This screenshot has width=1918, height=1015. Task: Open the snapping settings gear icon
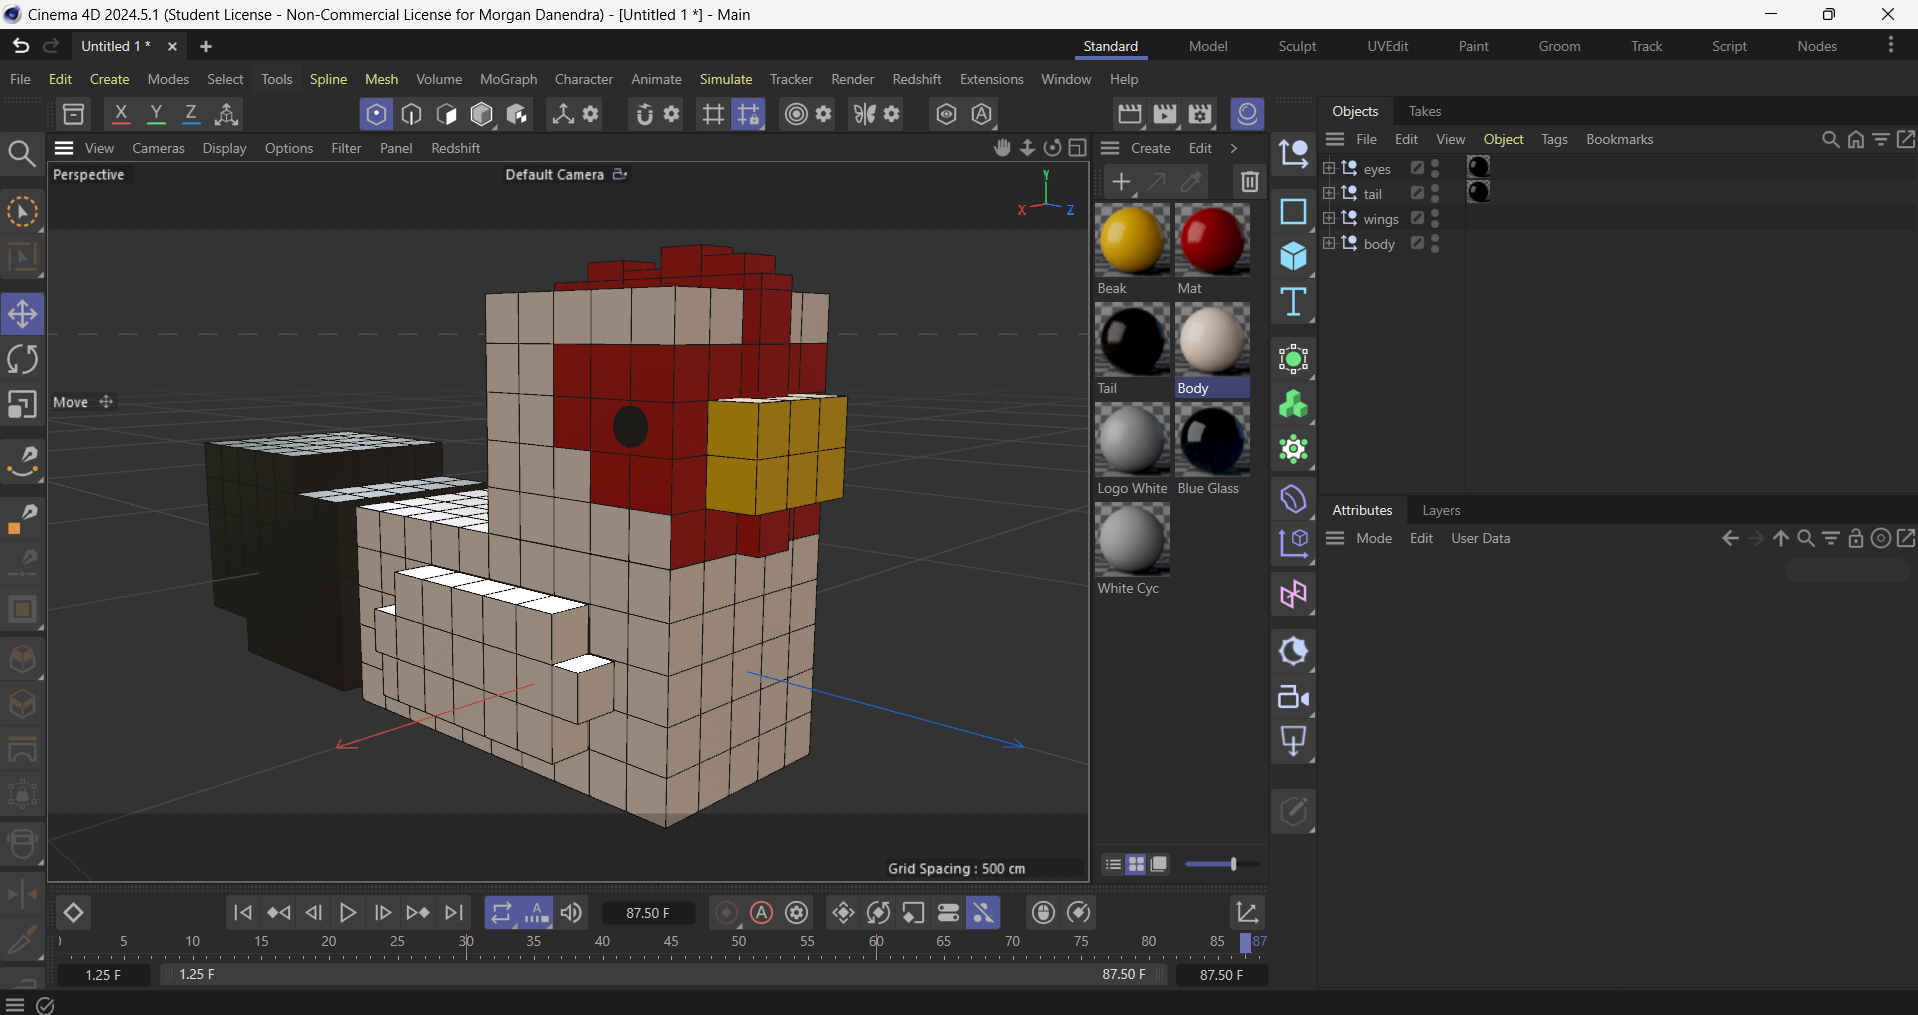(x=670, y=114)
